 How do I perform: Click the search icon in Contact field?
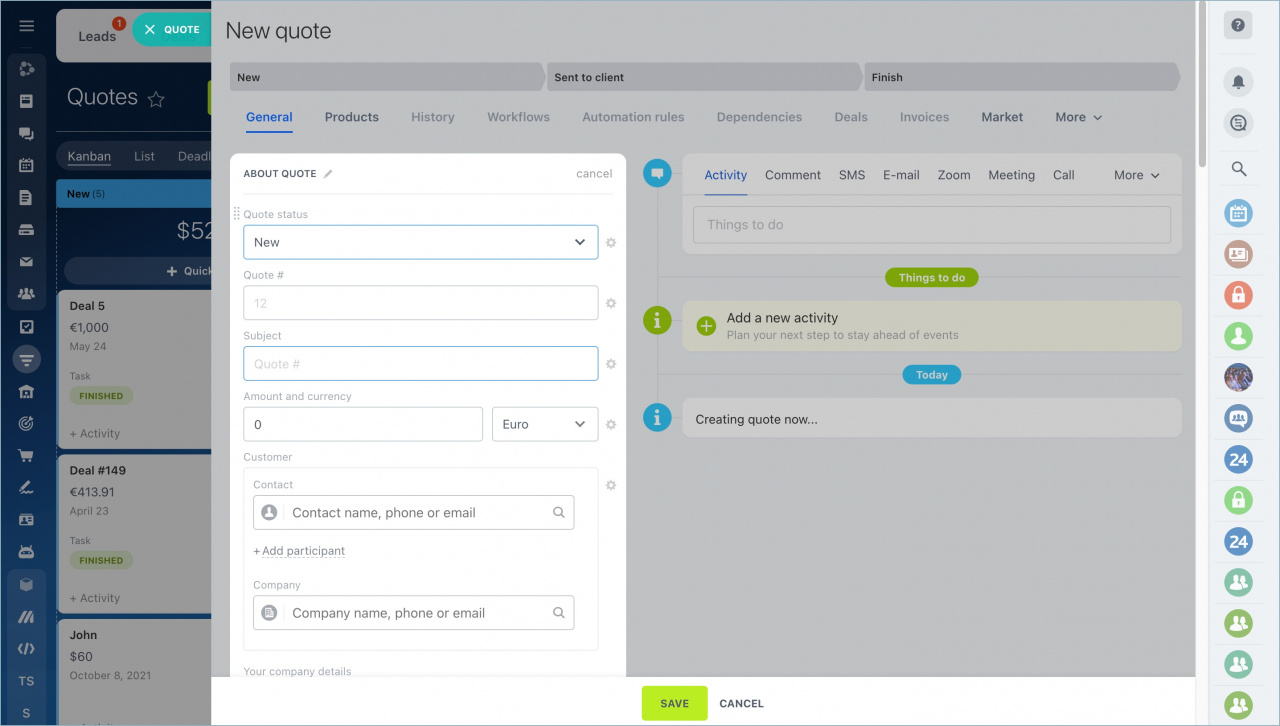tap(559, 513)
